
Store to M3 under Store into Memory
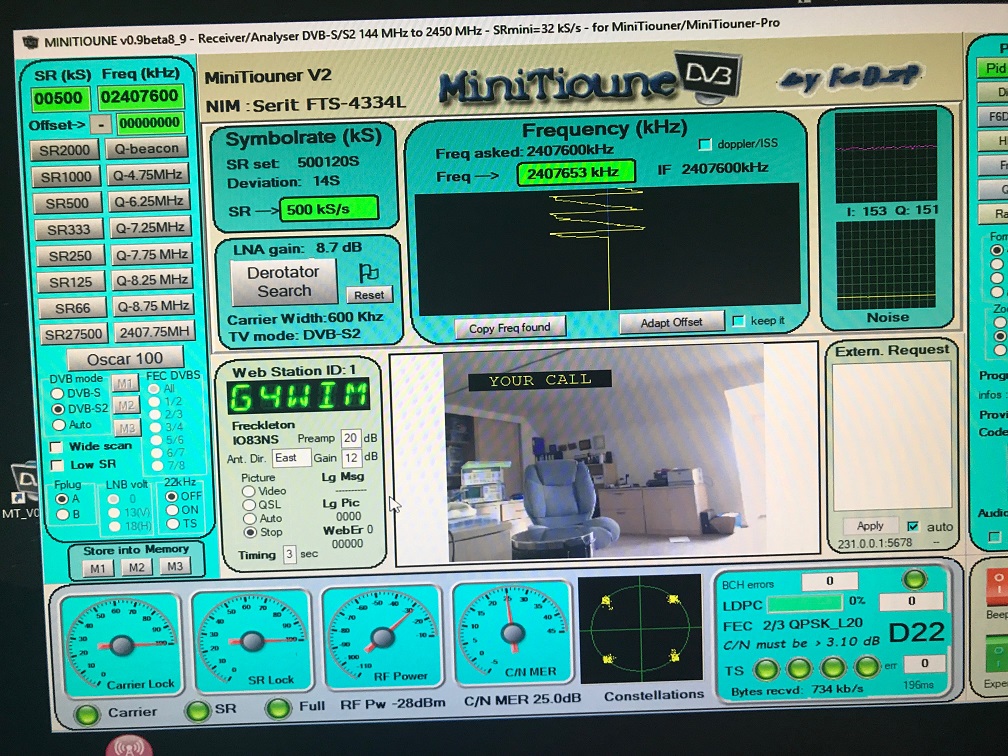(175, 566)
